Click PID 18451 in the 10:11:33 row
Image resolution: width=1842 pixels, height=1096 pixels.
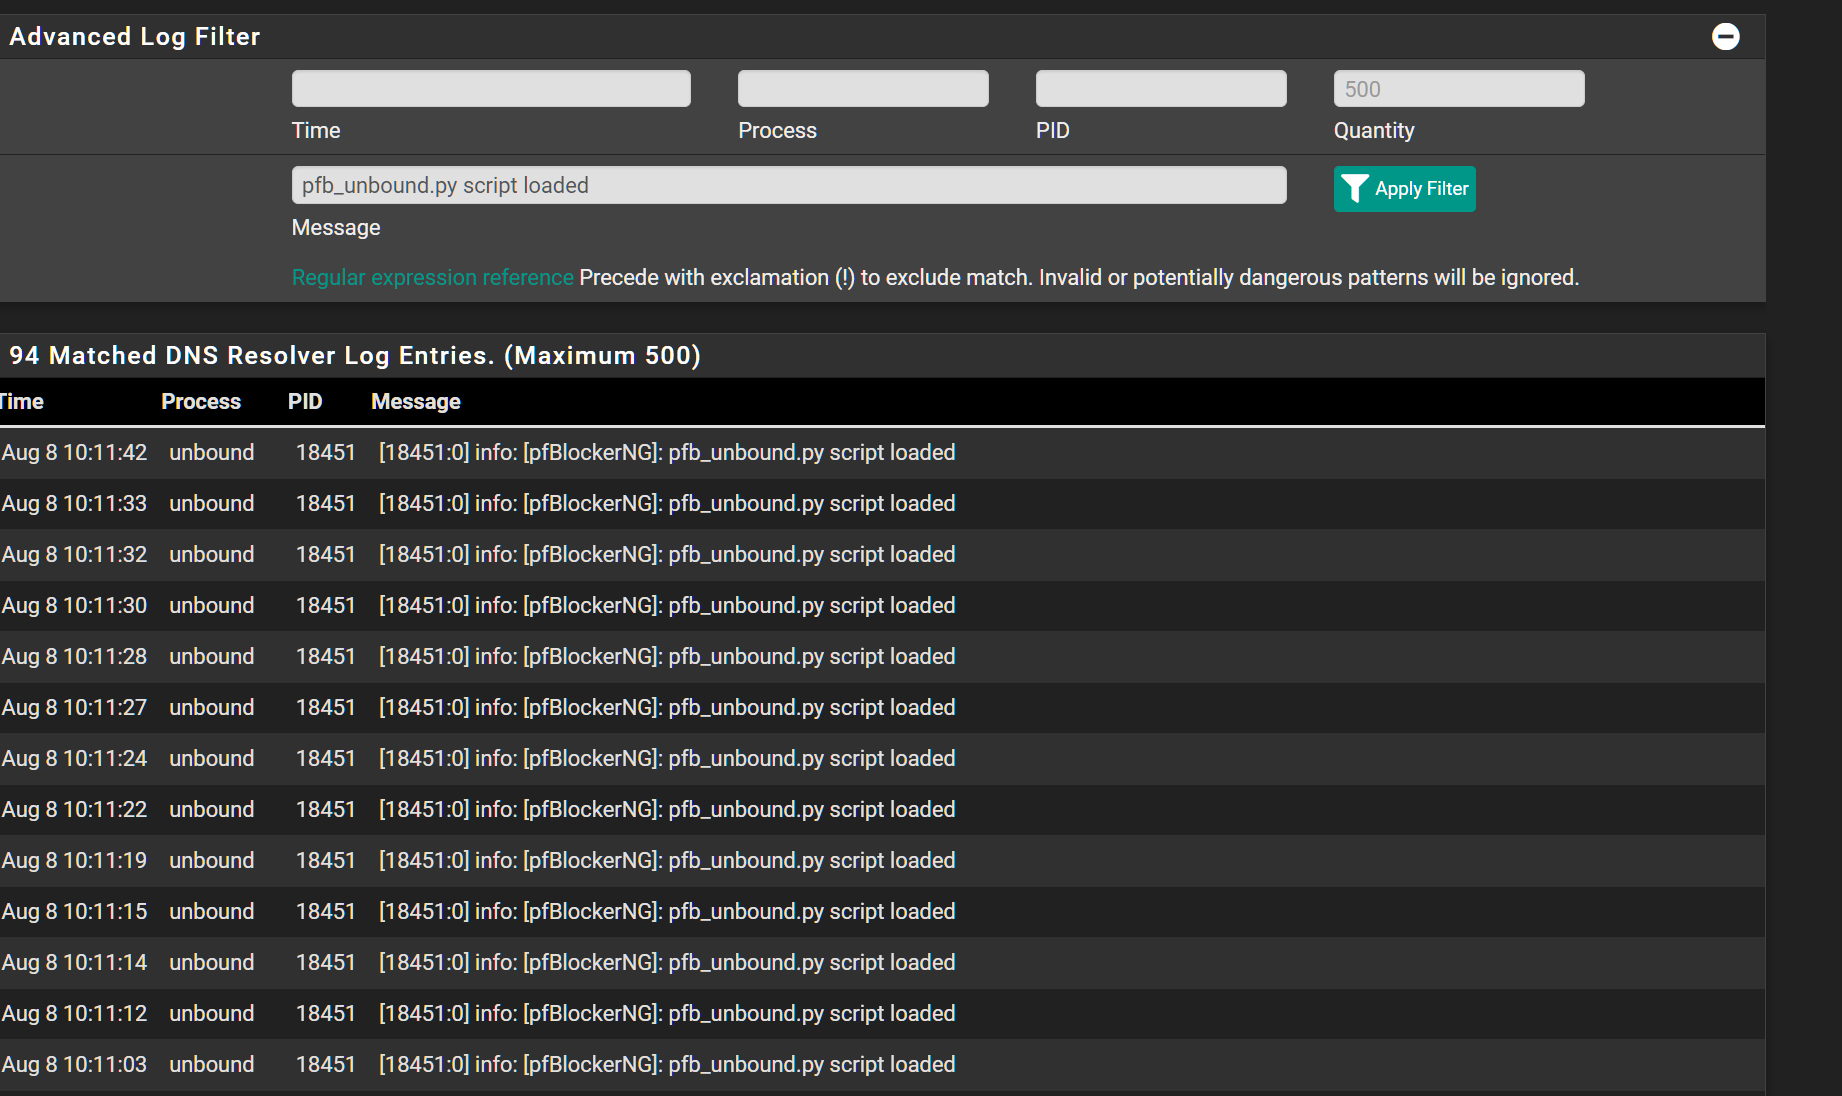point(326,504)
